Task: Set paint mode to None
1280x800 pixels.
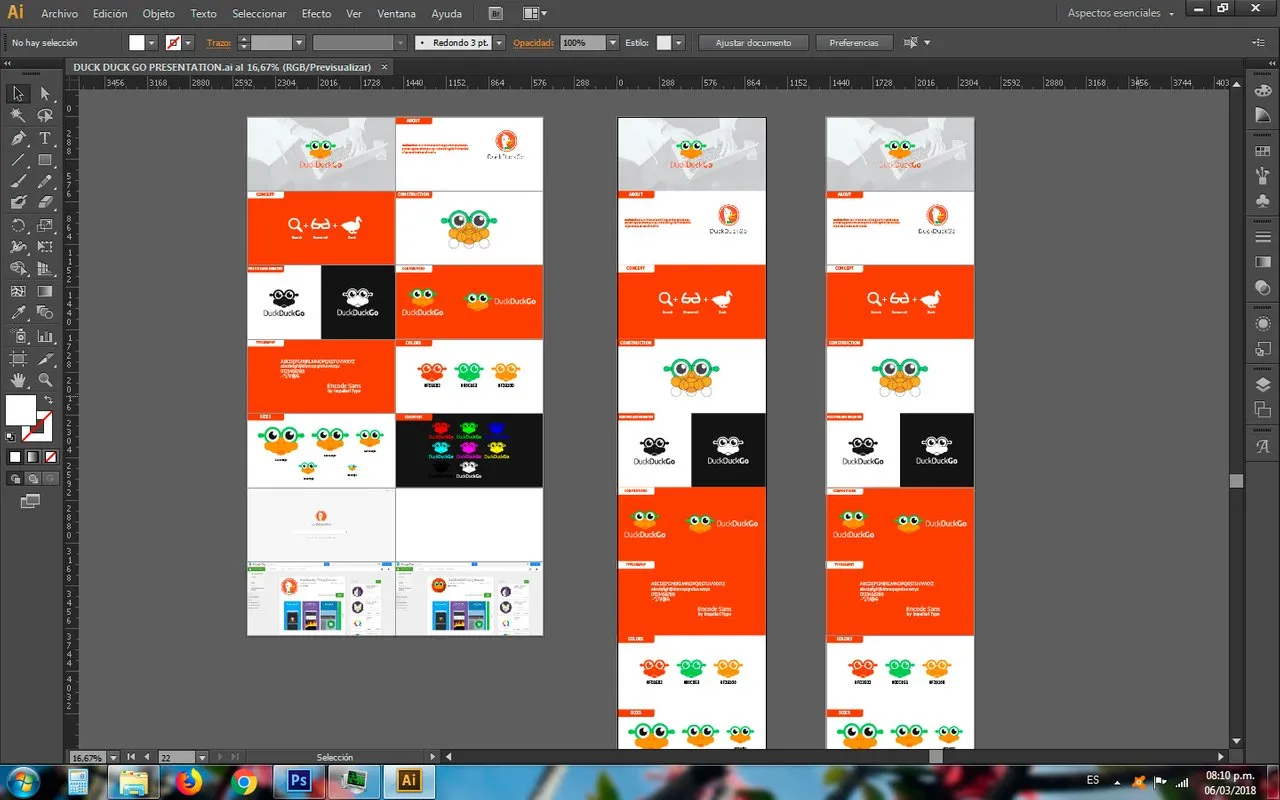Action: point(49,457)
